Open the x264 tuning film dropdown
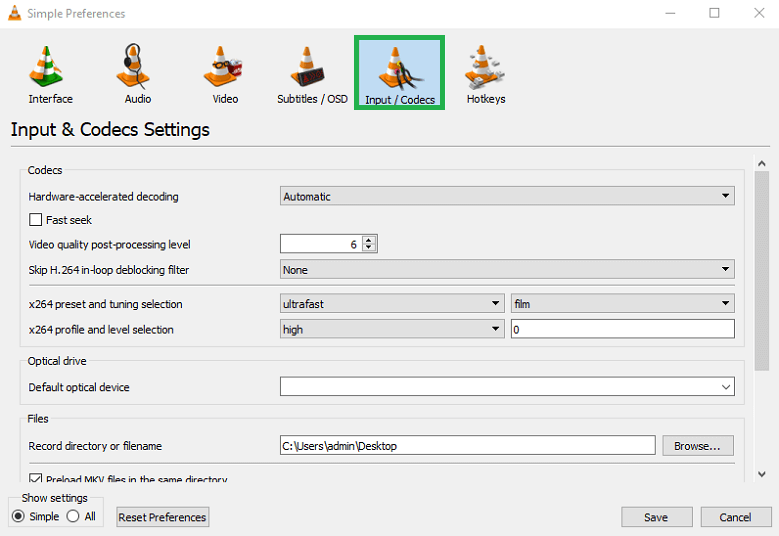Image resolution: width=779 pixels, height=536 pixels. coord(623,303)
